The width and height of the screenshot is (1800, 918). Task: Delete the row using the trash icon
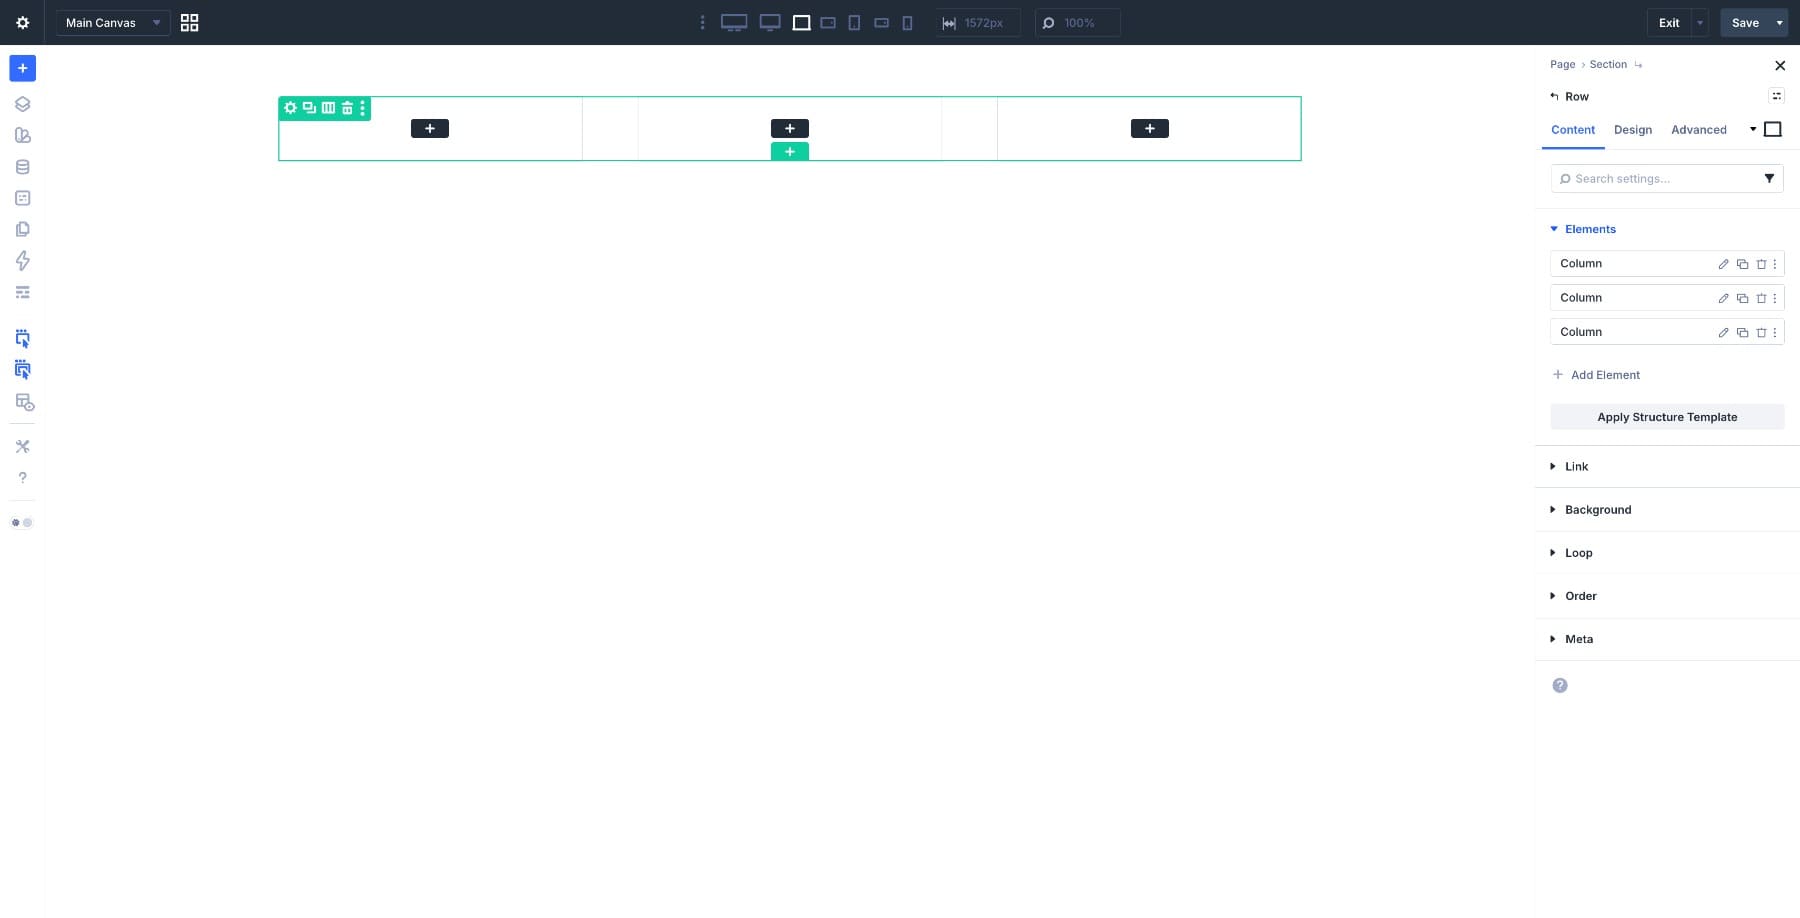click(347, 108)
